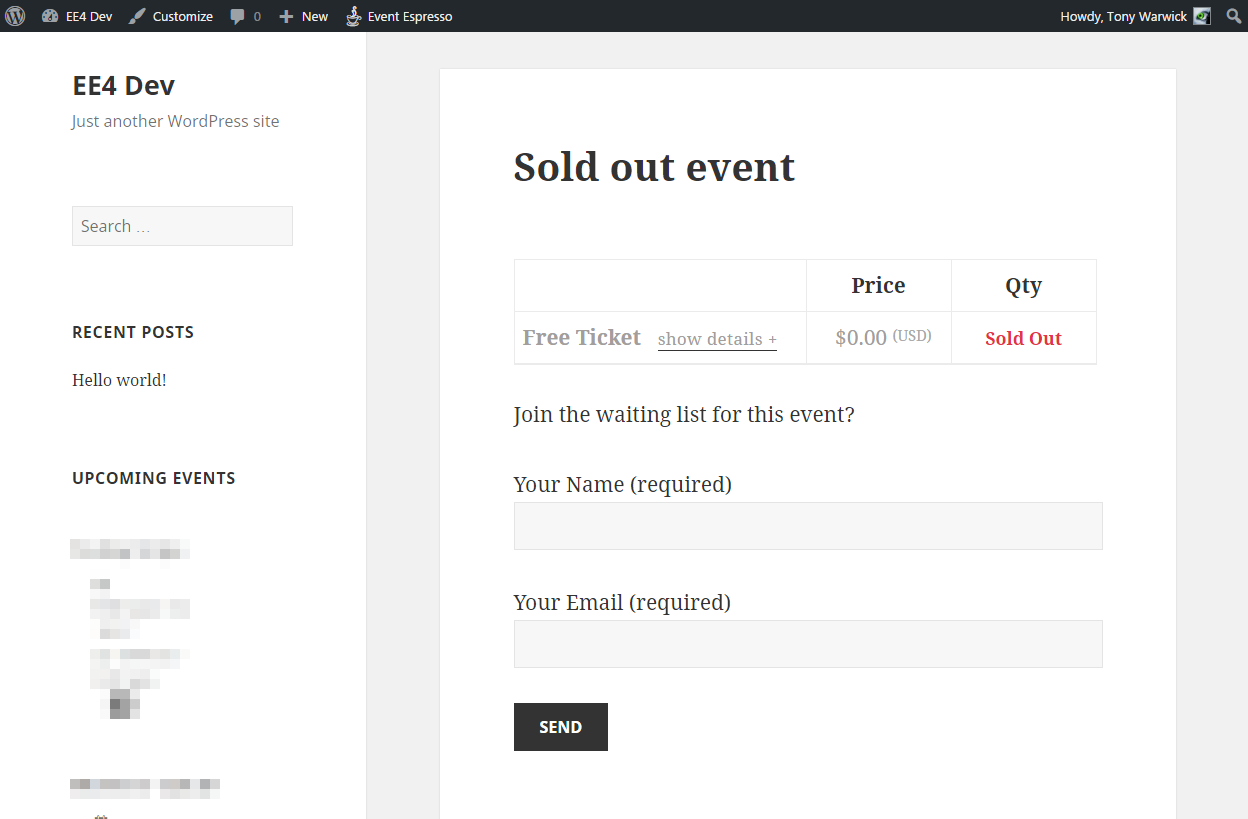Click the WordPress logo icon

[x=15, y=16]
